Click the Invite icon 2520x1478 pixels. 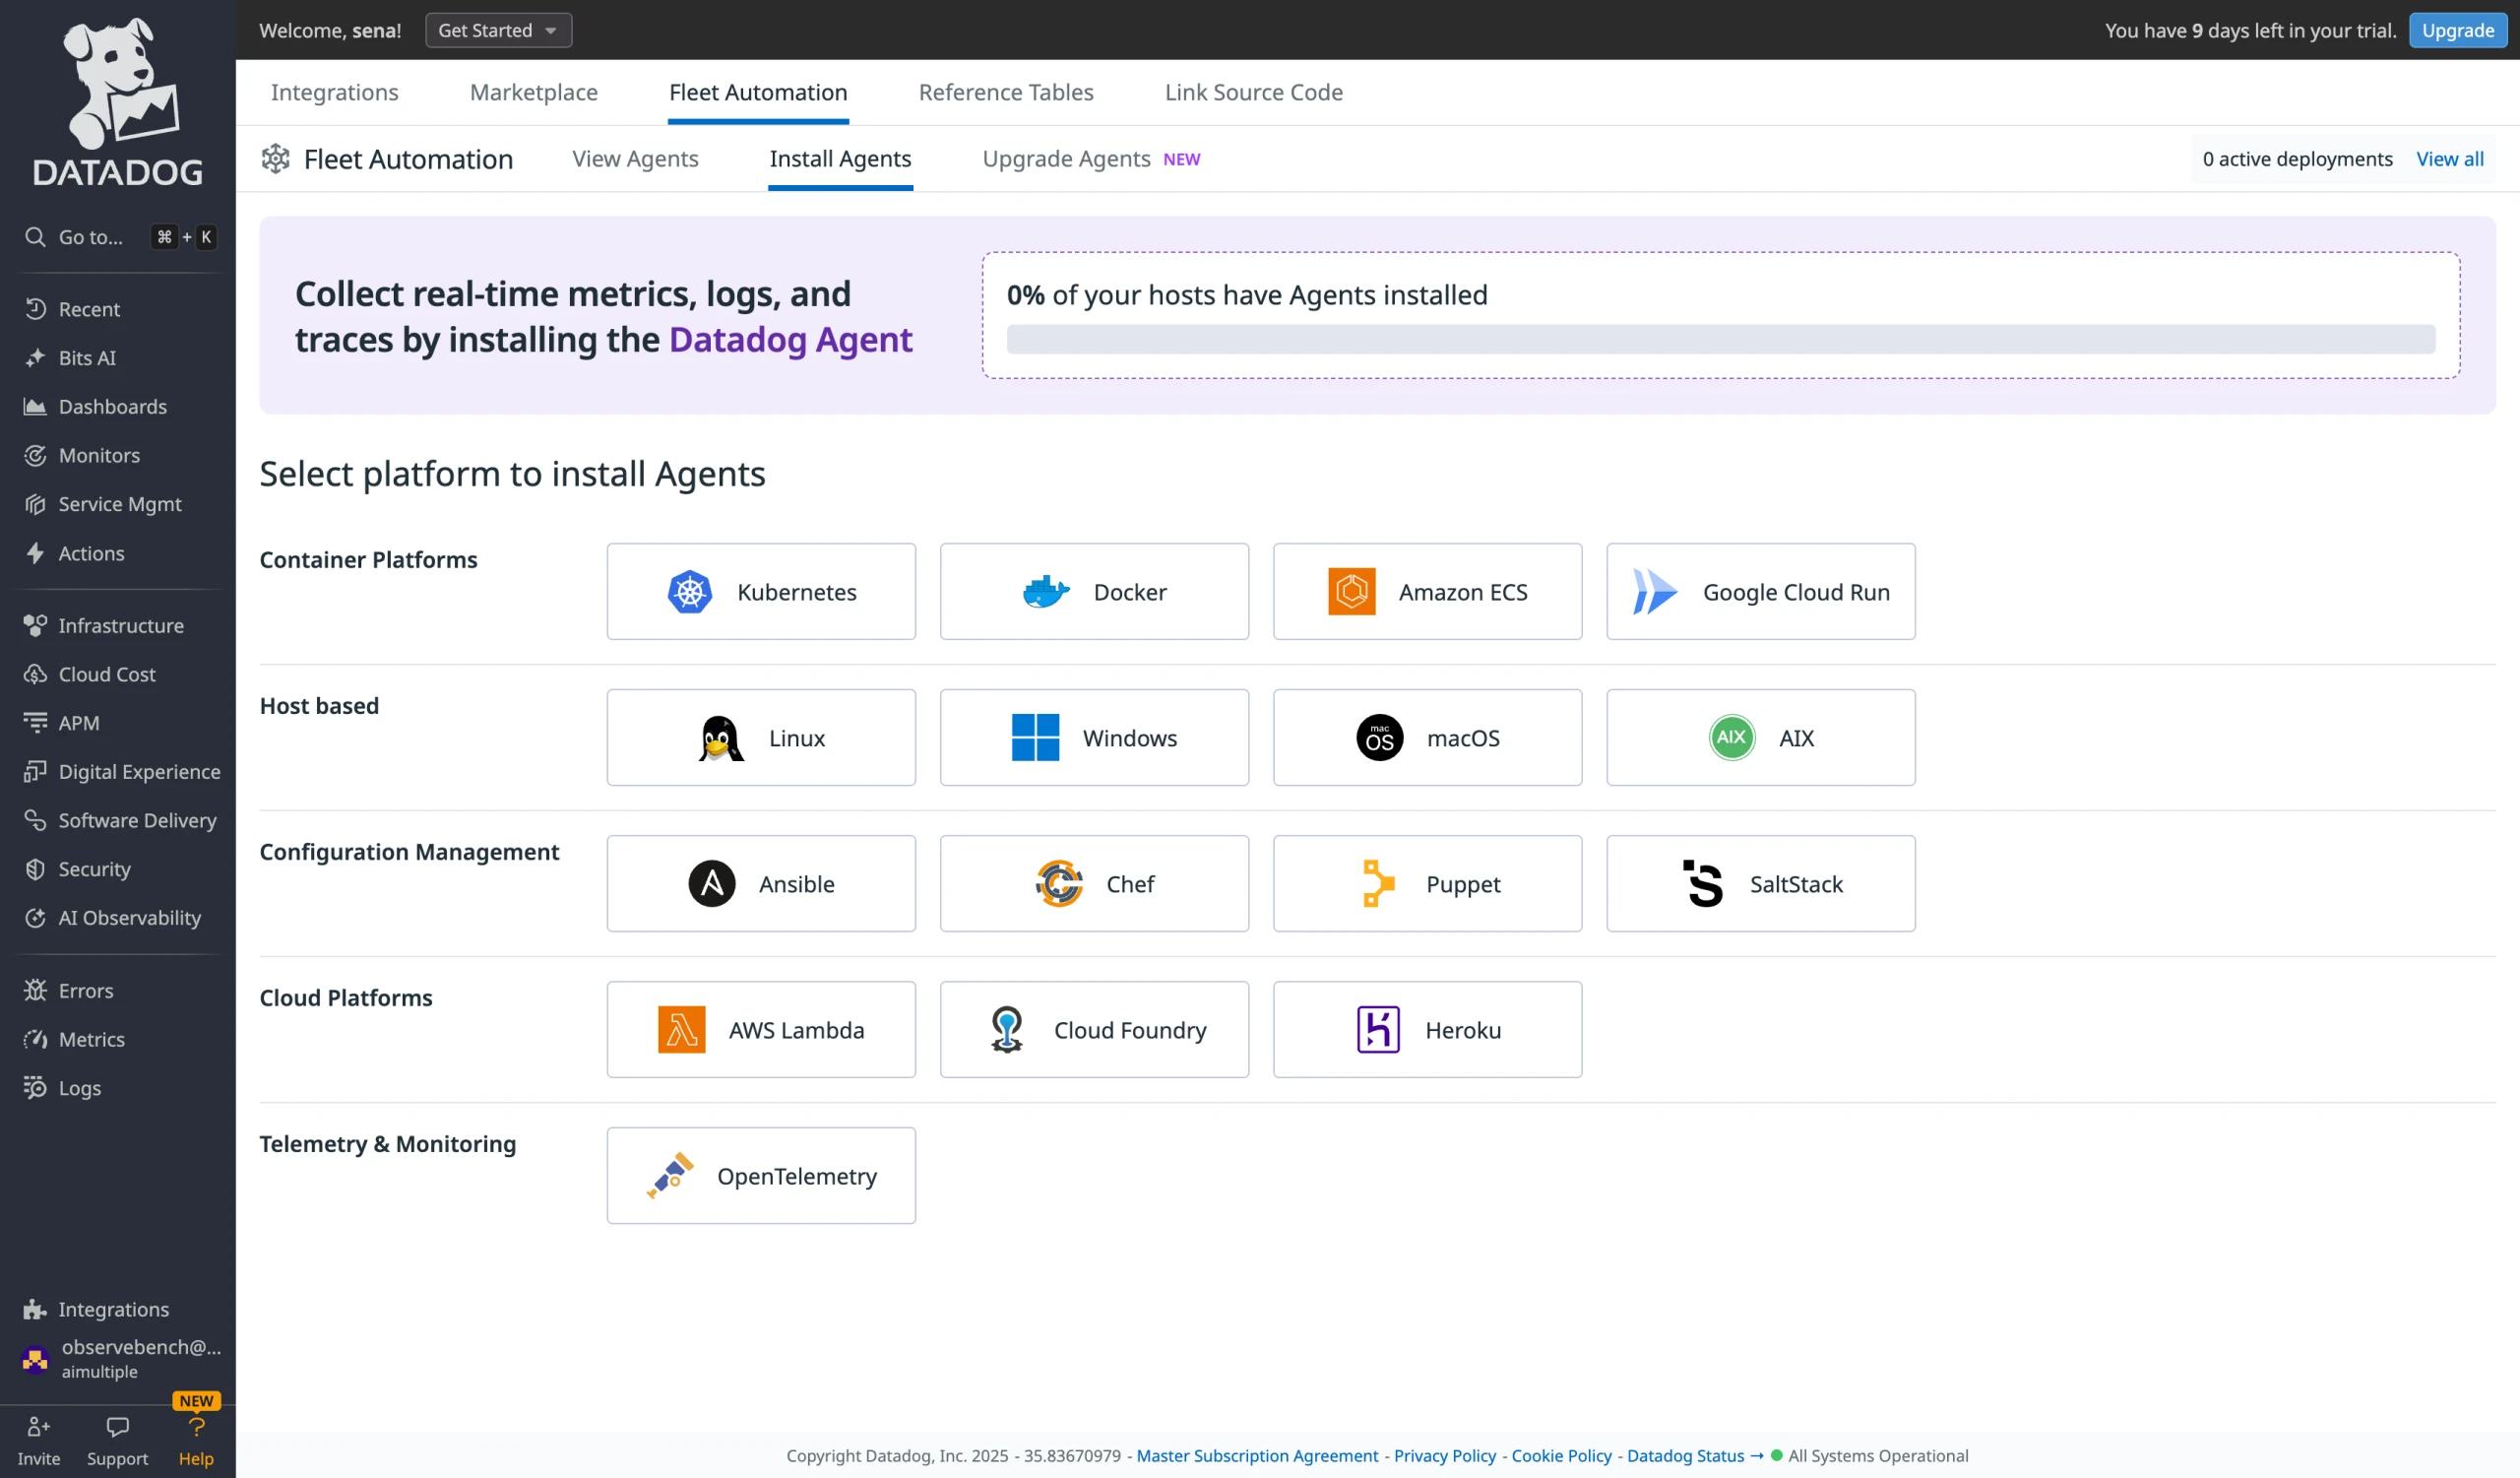tap(38, 1440)
